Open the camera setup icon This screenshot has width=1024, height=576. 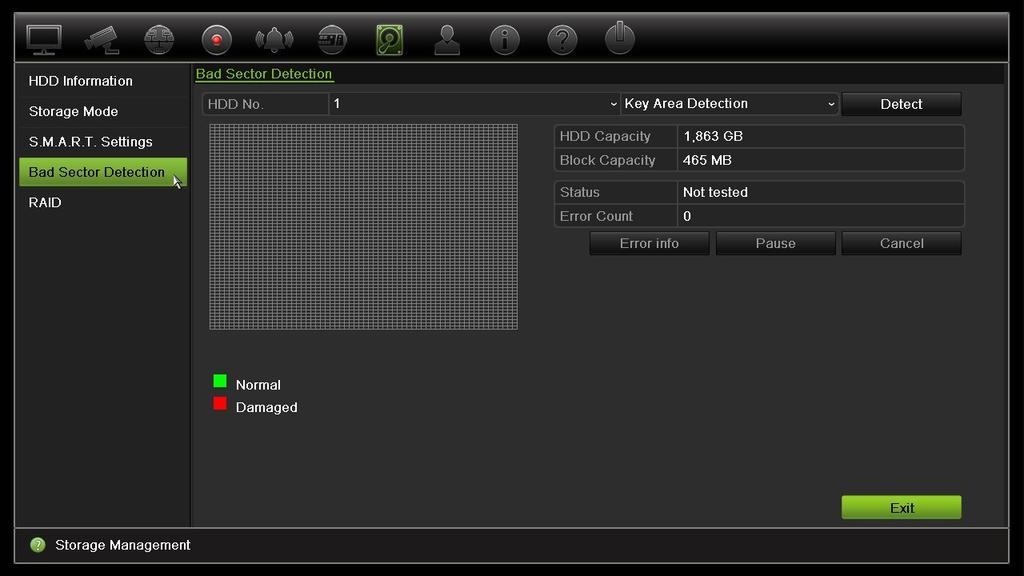101,39
